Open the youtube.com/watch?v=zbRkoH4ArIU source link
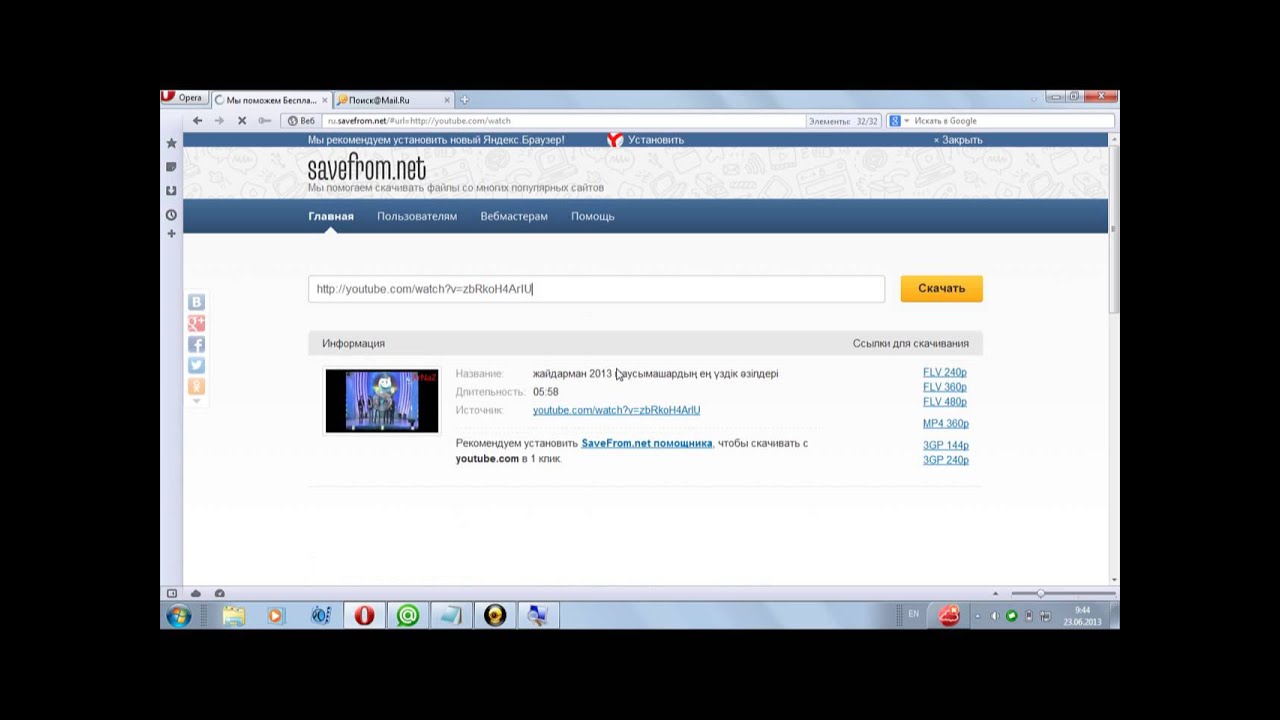This screenshot has height=720, width=1280. coord(616,410)
